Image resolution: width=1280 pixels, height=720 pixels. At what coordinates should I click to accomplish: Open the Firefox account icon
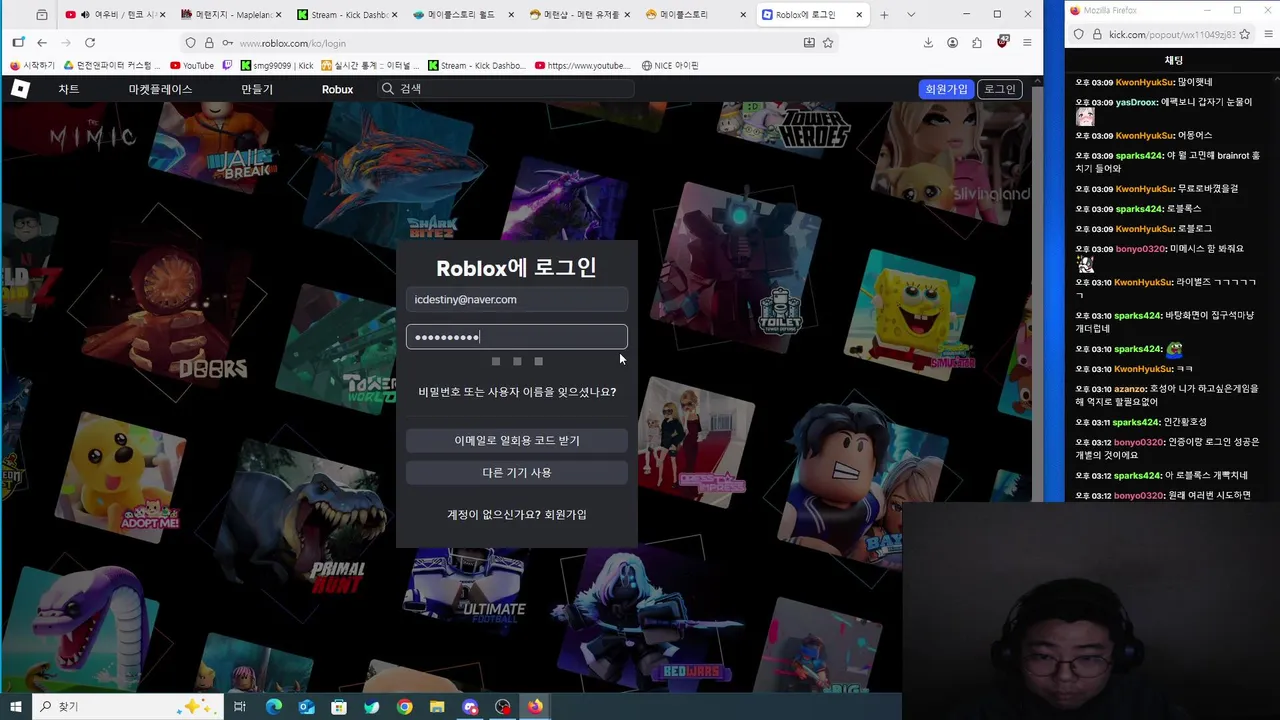coord(952,43)
